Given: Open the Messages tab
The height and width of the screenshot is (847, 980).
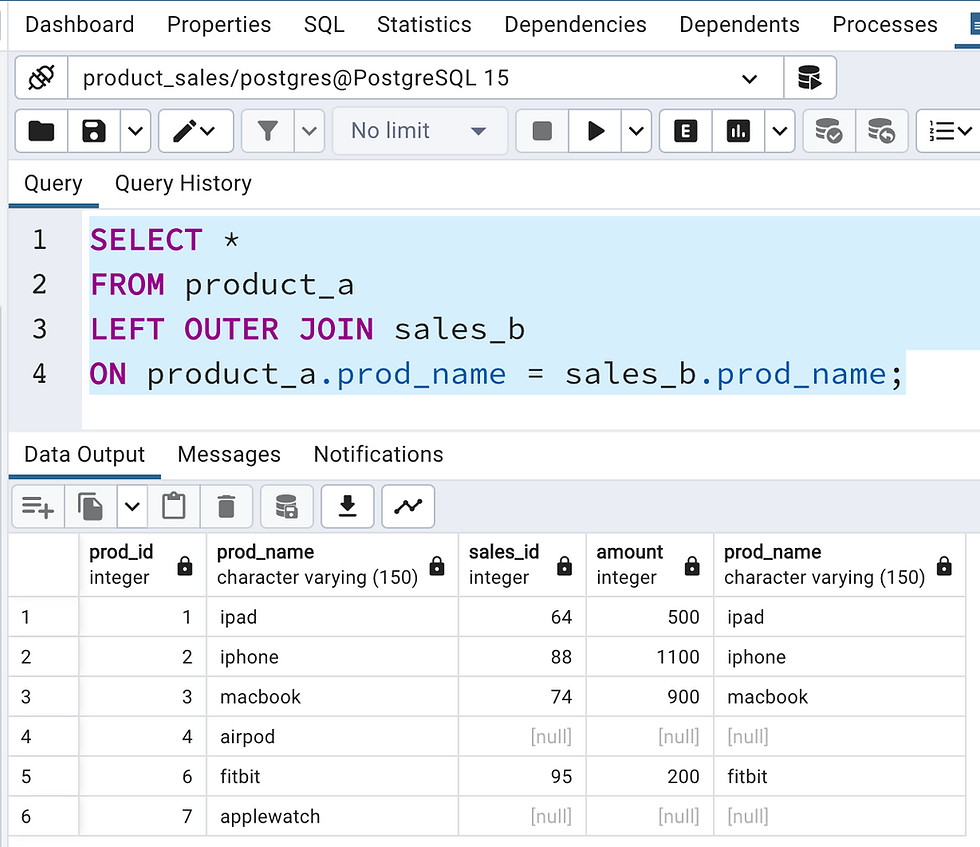Looking at the screenshot, I should click(229, 454).
